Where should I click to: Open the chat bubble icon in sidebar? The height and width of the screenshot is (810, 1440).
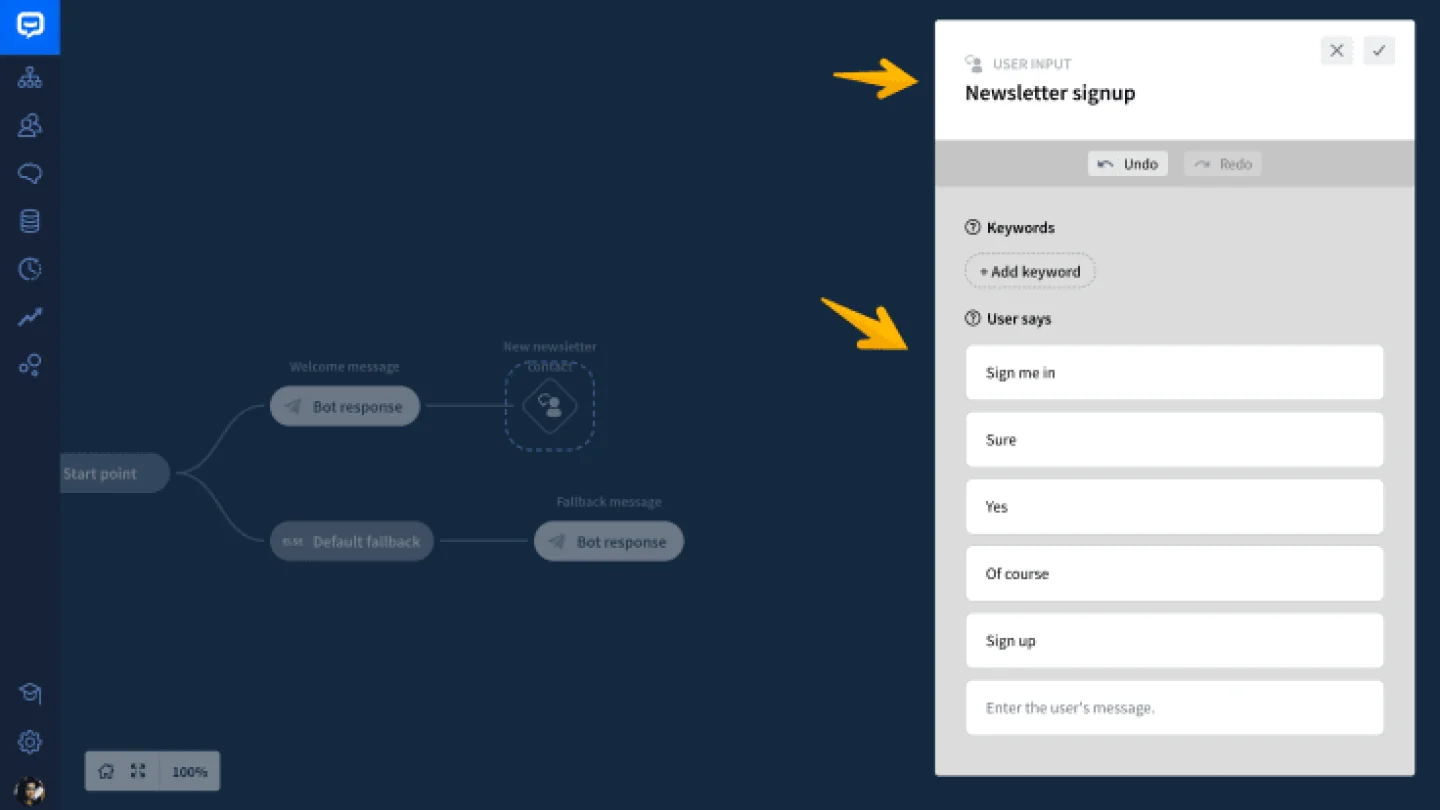[30, 173]
